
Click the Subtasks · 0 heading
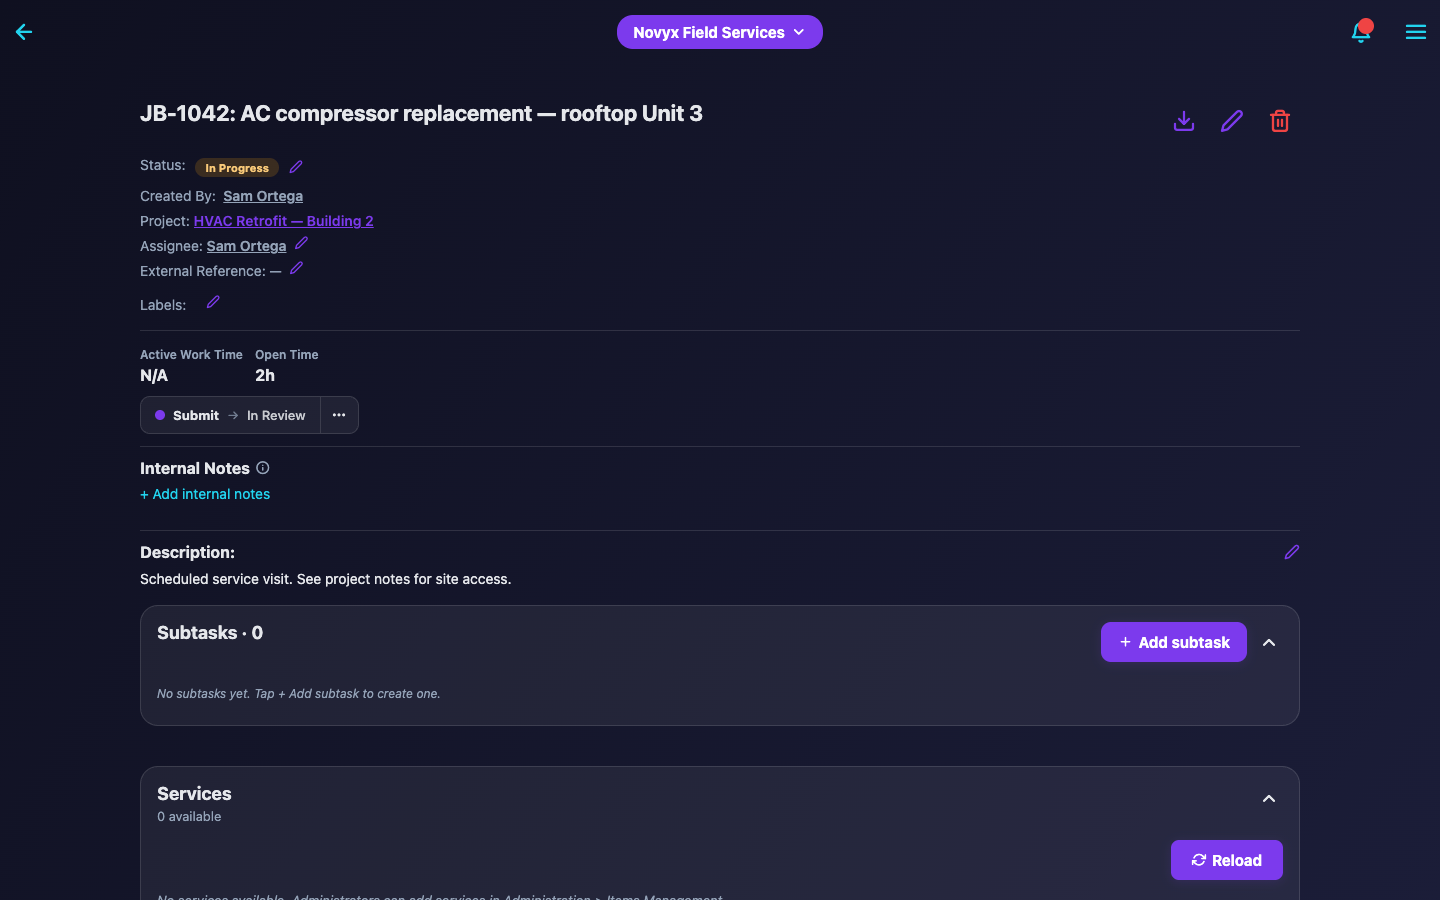tap(210, 633)
